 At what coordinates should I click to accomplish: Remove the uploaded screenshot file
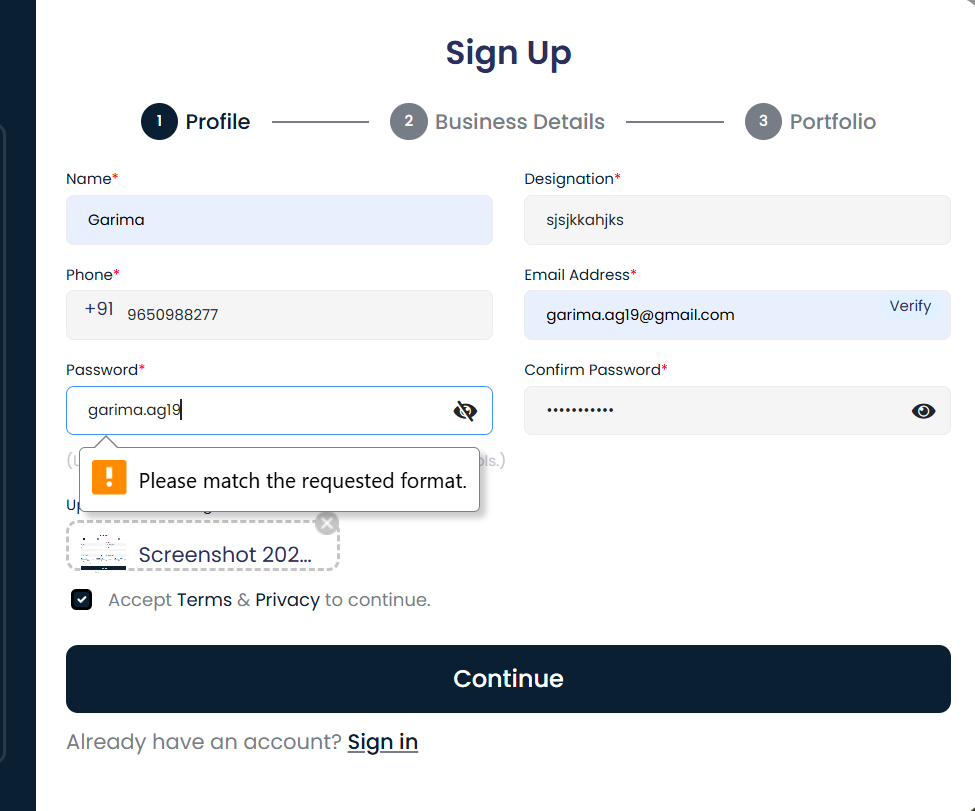click(327, 523)
